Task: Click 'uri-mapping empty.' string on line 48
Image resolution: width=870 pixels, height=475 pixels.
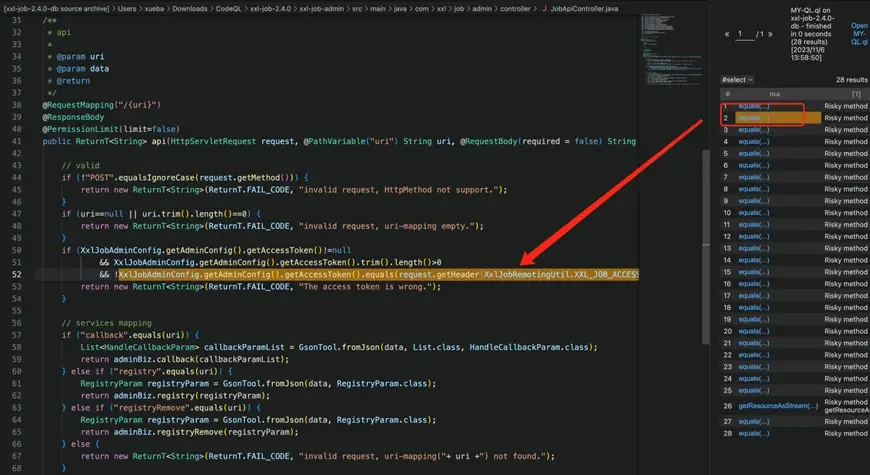Action: [x=389, y=226]
